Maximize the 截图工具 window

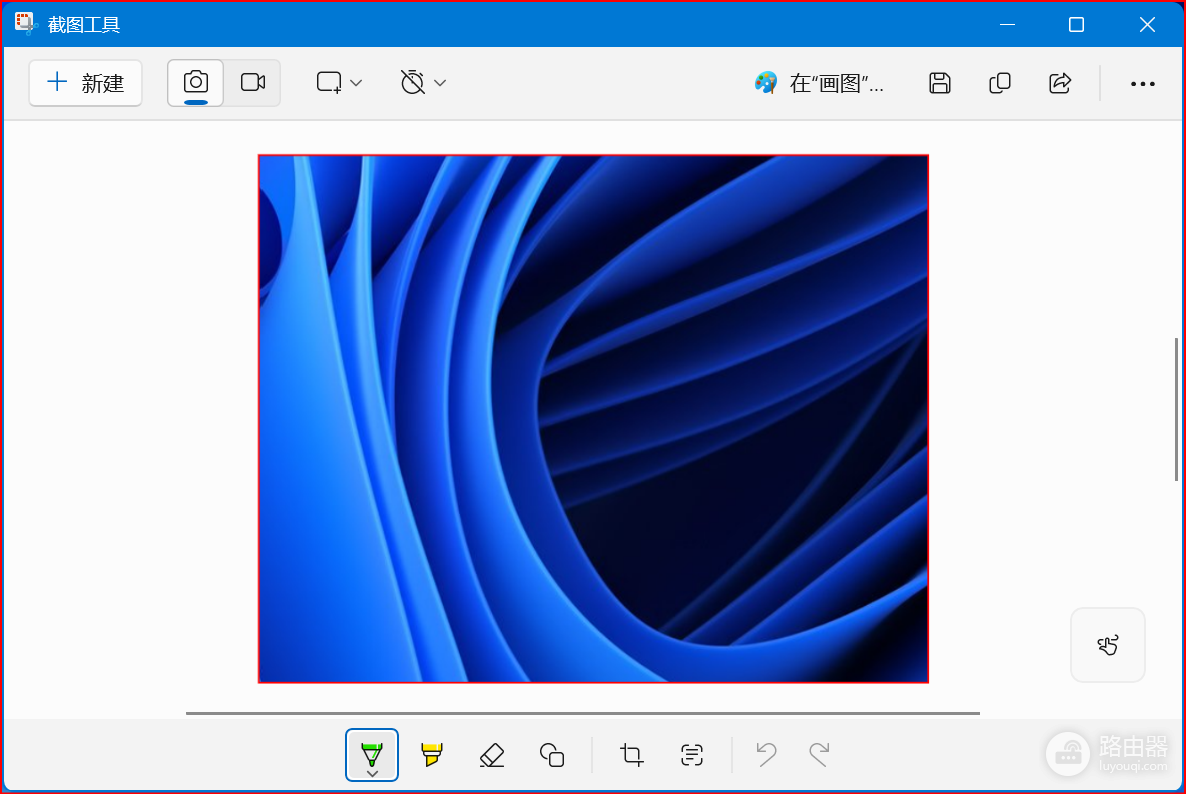coord(1076,24)
